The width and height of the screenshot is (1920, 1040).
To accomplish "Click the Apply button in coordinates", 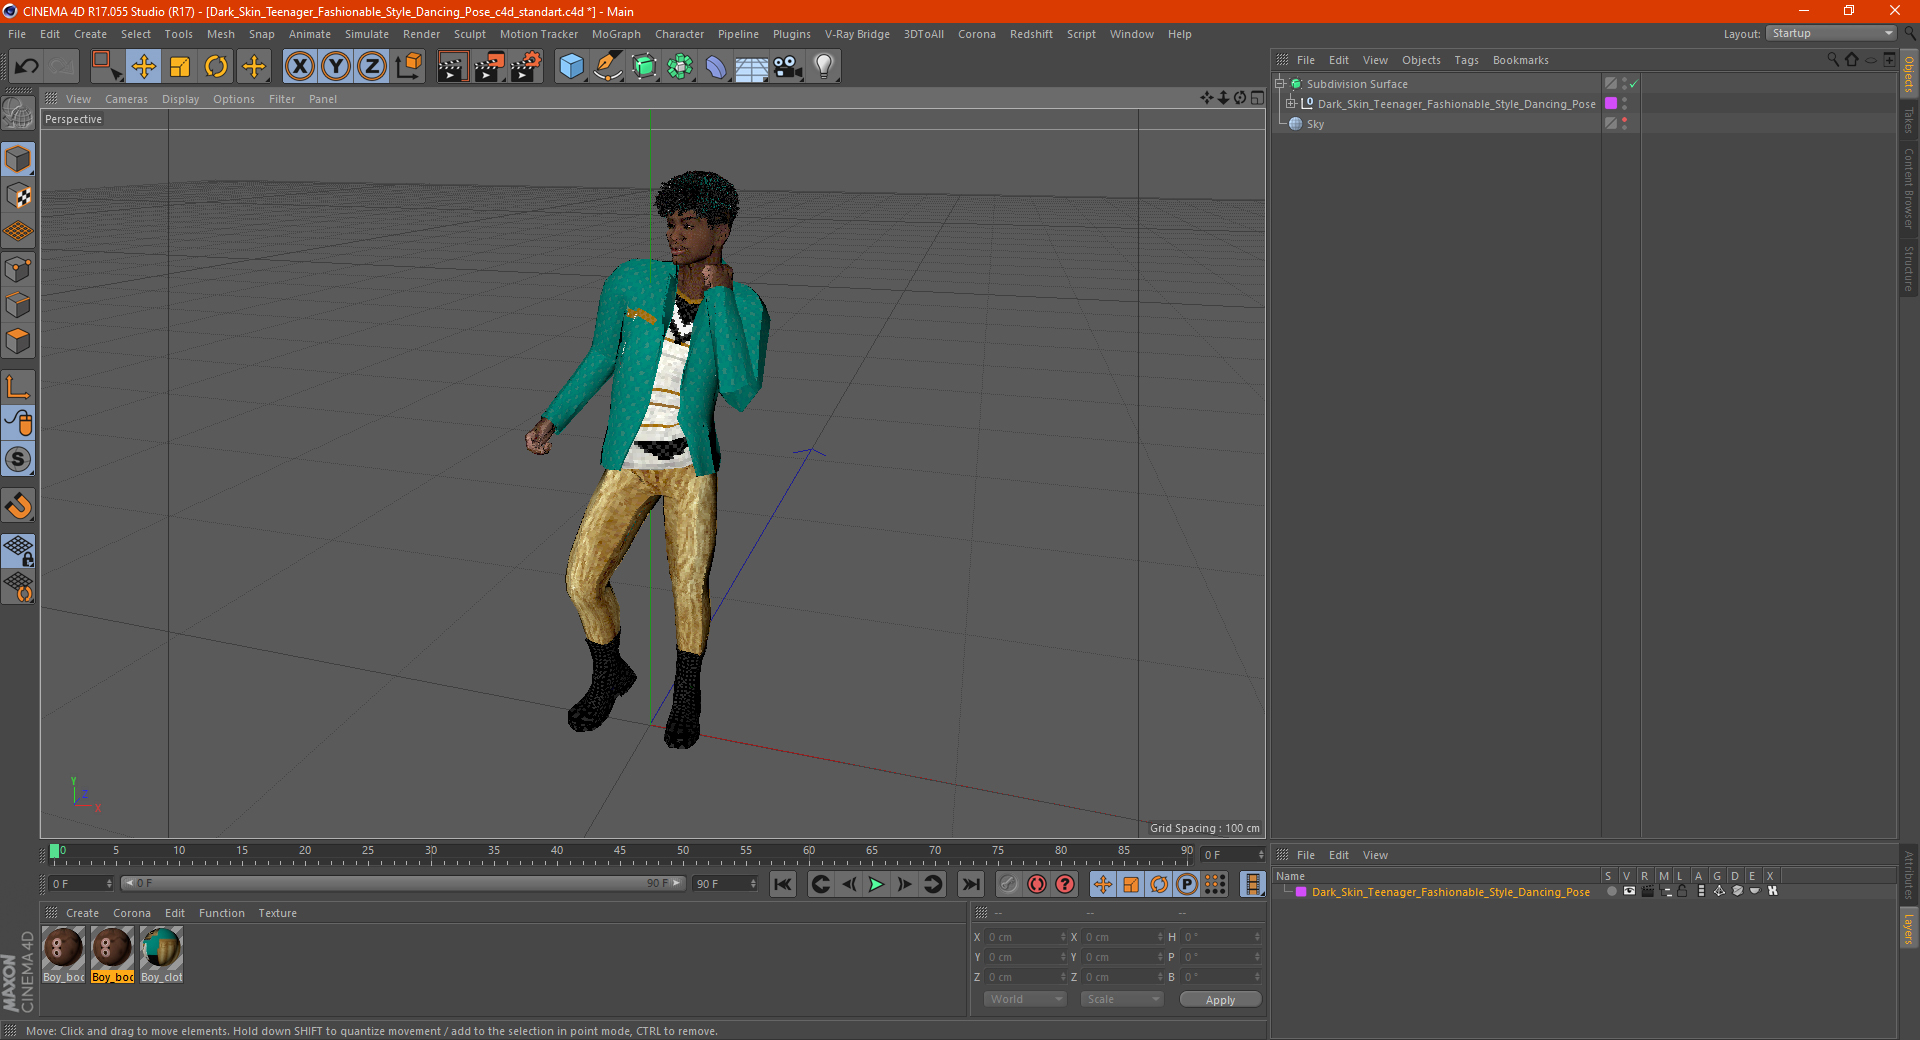I will coord(1220,1000).
